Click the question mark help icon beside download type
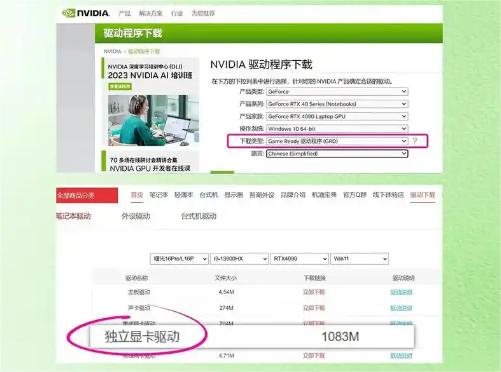 click(415, 141)
